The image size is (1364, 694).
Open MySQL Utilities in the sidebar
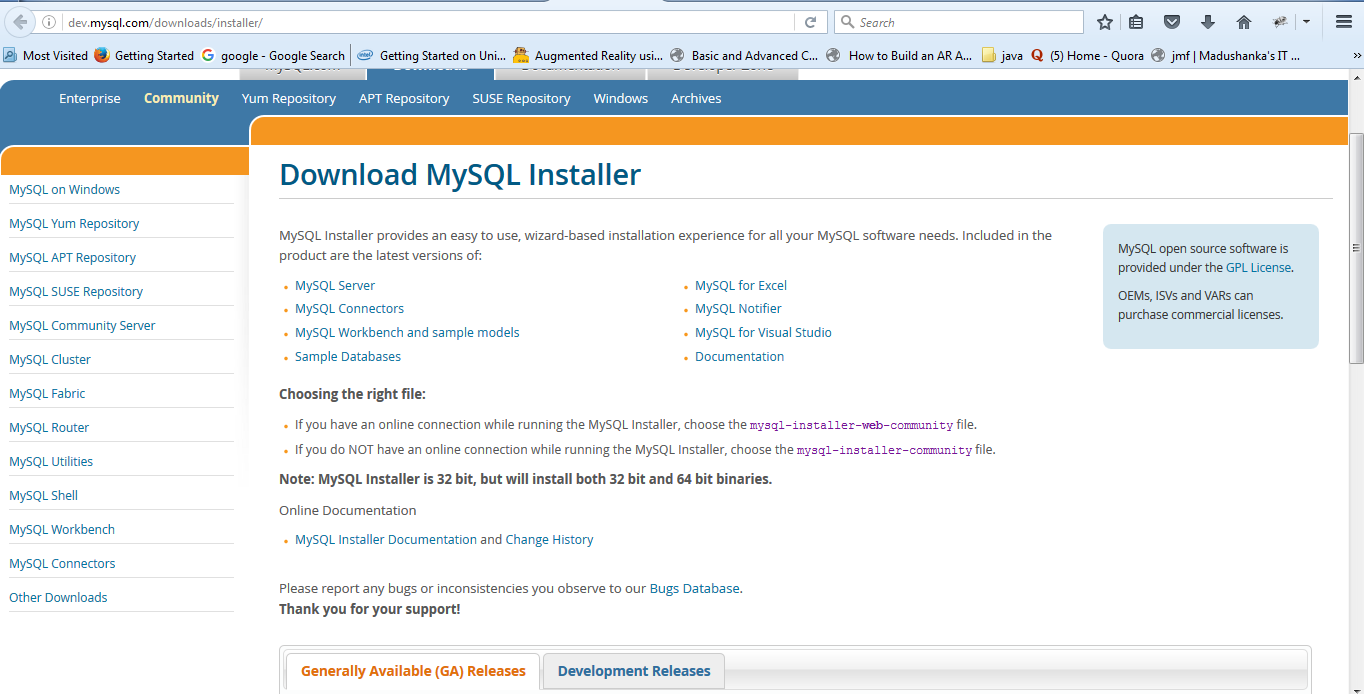[51, 462]
